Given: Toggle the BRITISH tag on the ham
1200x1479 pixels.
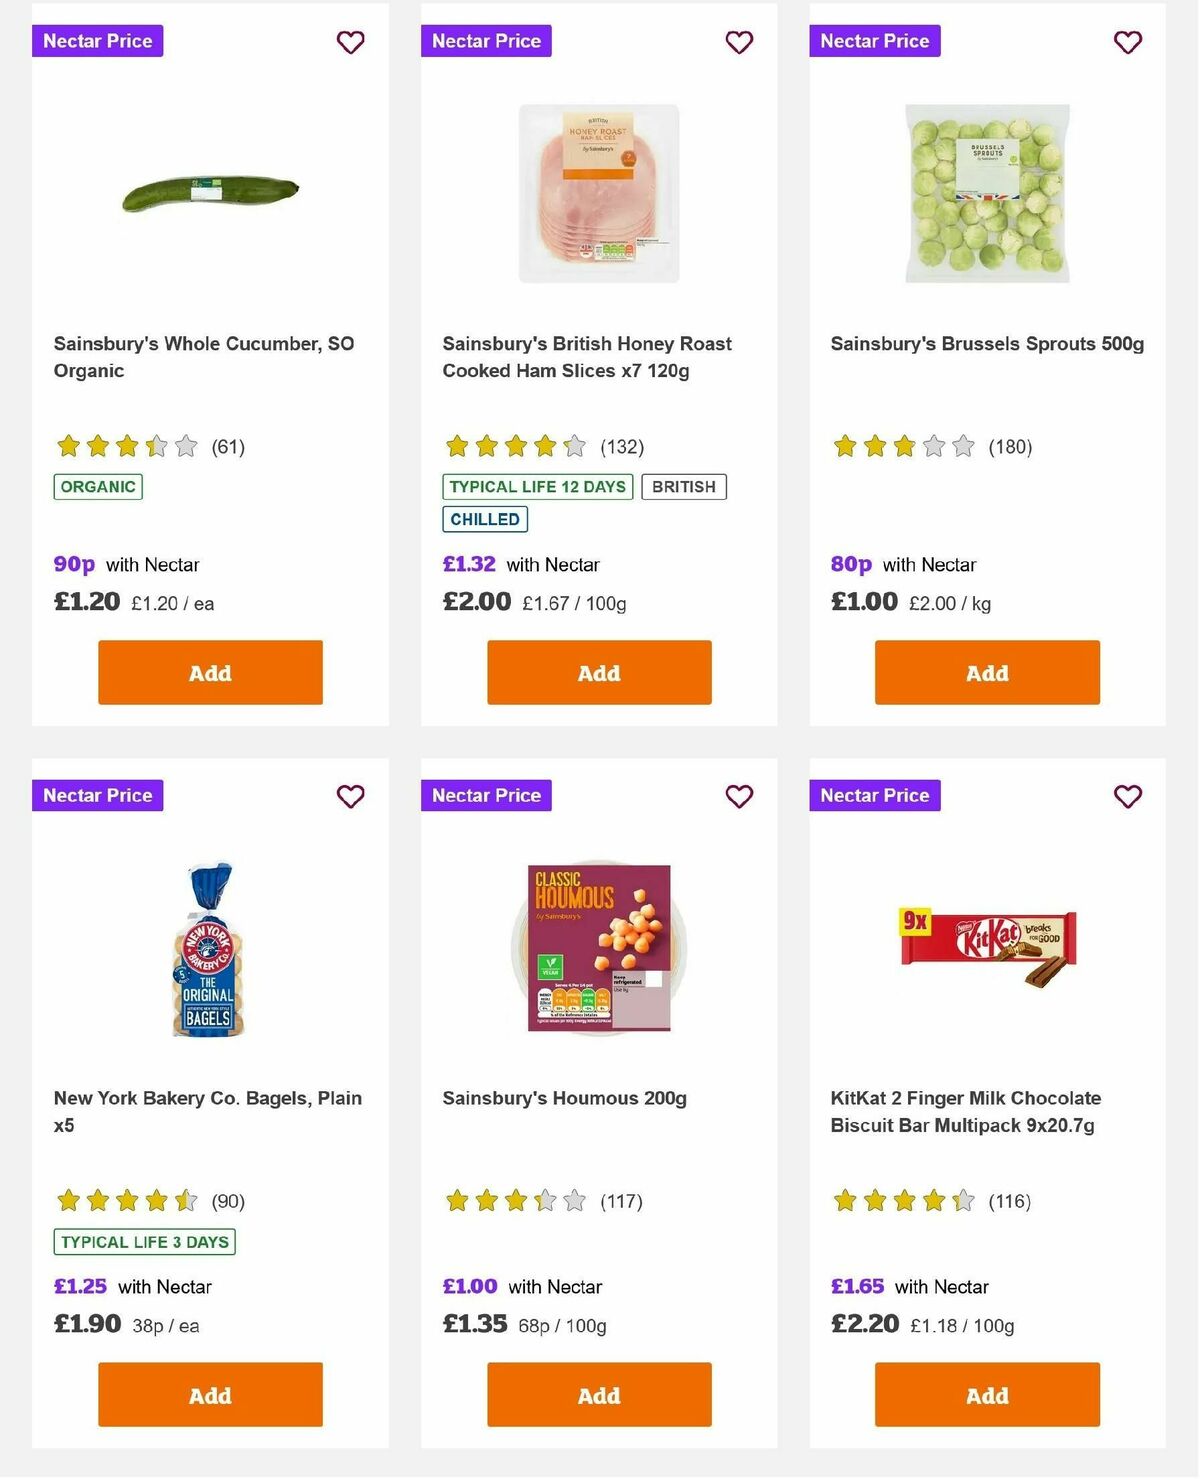Looking at the screenshot, I should [x=684, y=487].
